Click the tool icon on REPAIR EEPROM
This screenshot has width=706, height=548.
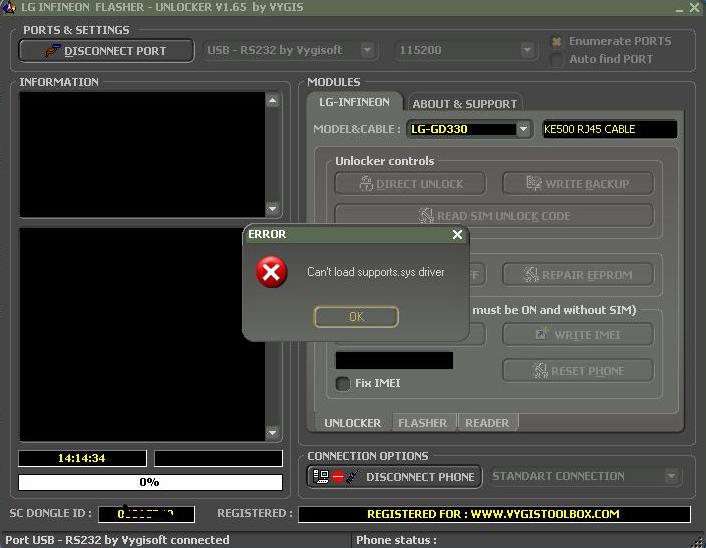pos(531,274)
